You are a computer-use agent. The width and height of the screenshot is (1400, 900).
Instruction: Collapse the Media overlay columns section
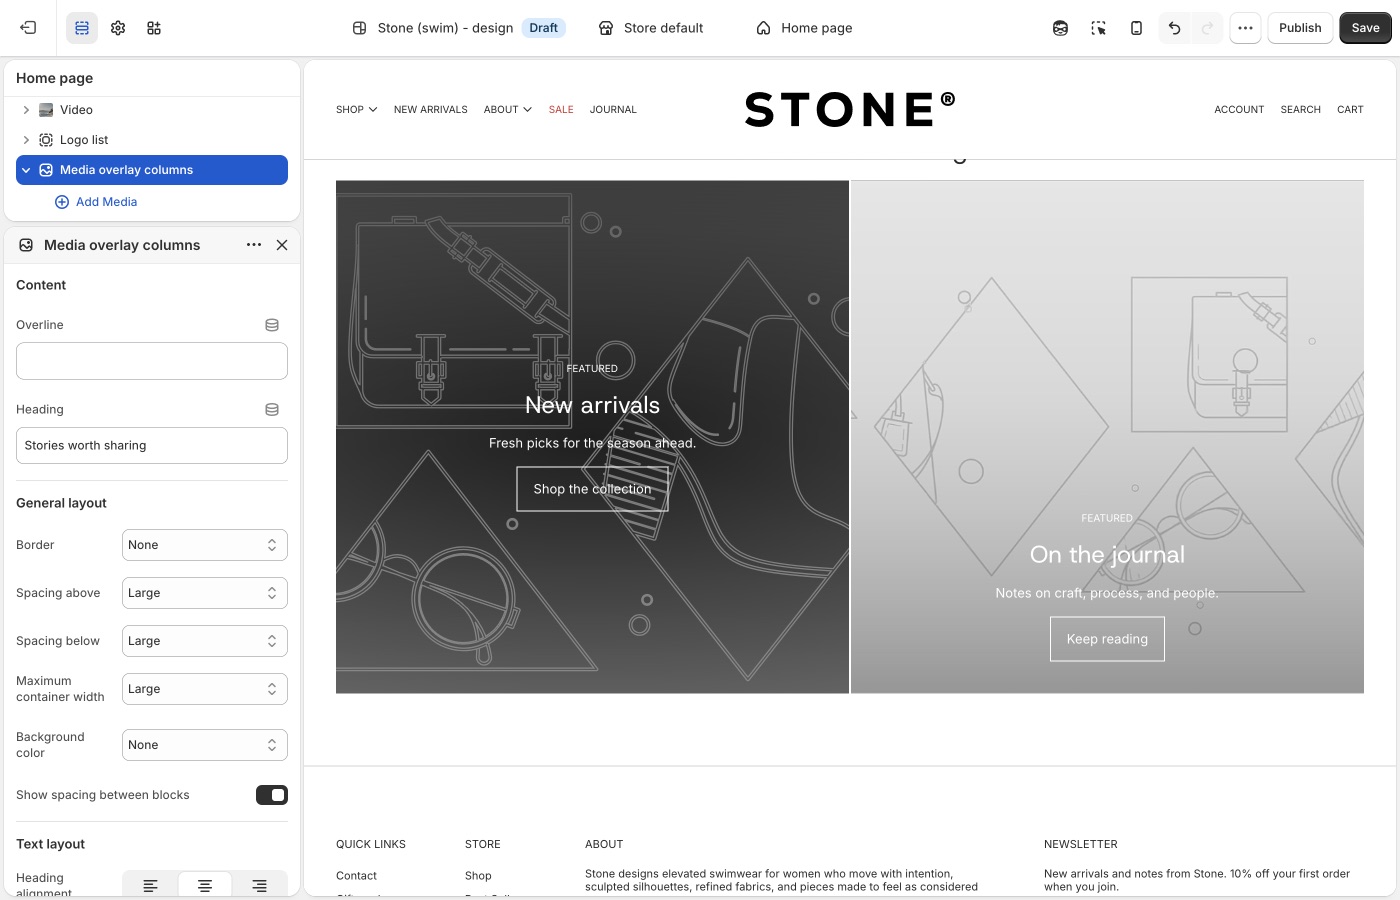click(x=26, y=170)
